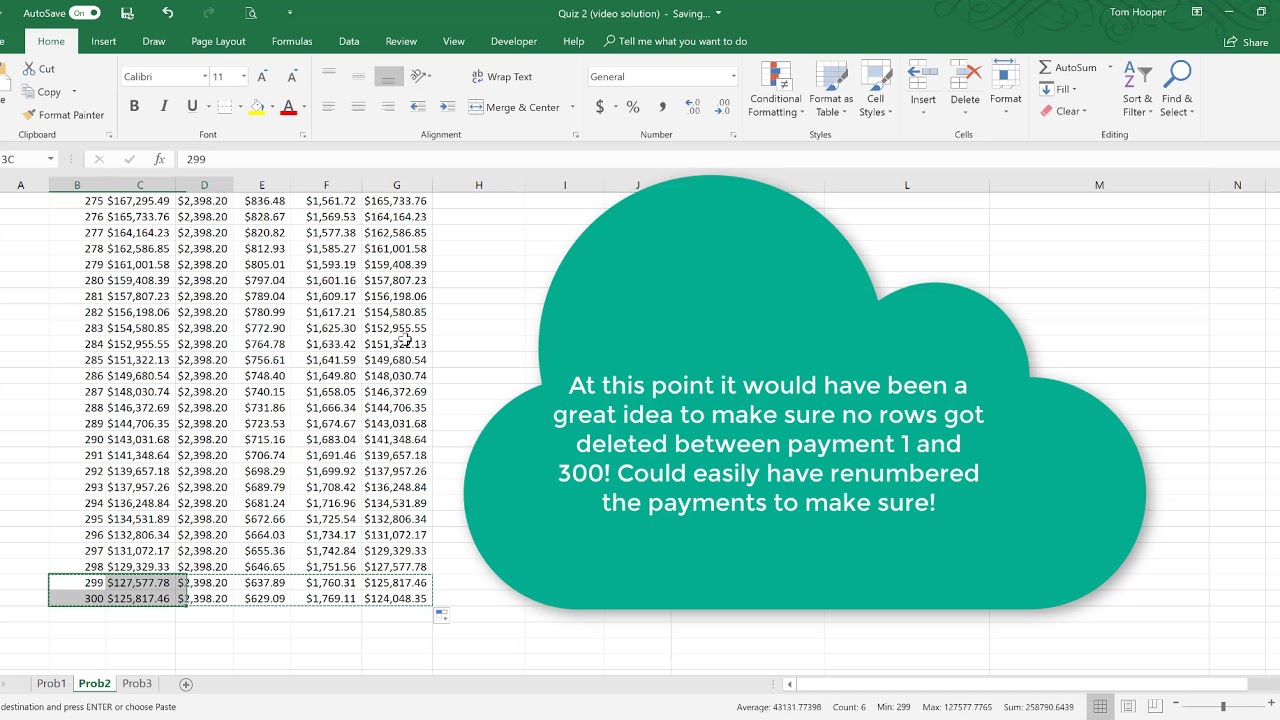
Task: Switch to the Prob3 sheet tab
Action: click(137, 684)
